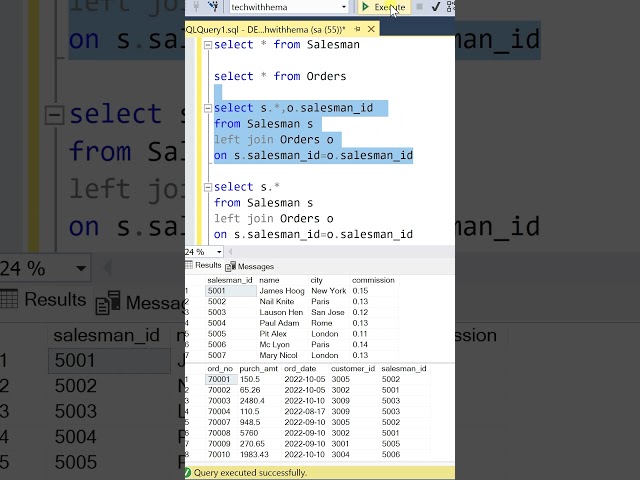Viewport: 640px width, 480px height.
Task: Click the Parse checkmark icon
Action: coord(436,7)
